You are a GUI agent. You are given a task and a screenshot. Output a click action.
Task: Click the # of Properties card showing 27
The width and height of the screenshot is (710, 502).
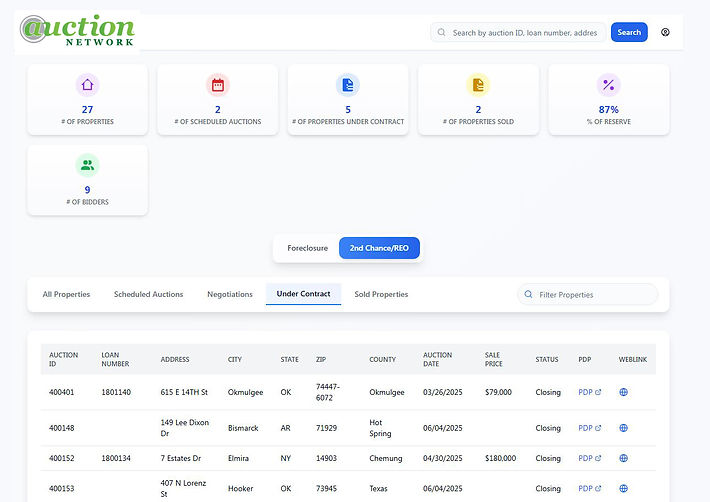[x=87, y=100]
